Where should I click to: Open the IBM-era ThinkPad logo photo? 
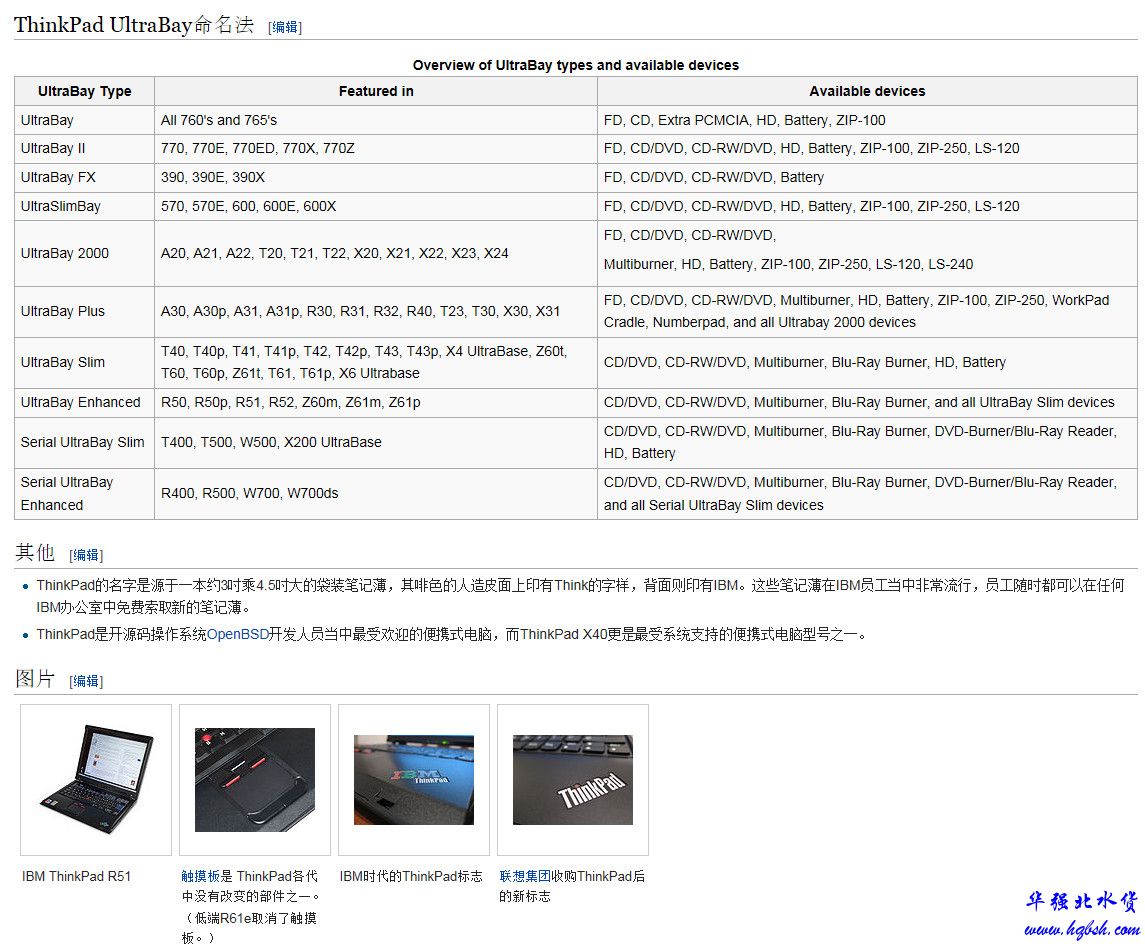pyautogui.click(x=414, y=780)
